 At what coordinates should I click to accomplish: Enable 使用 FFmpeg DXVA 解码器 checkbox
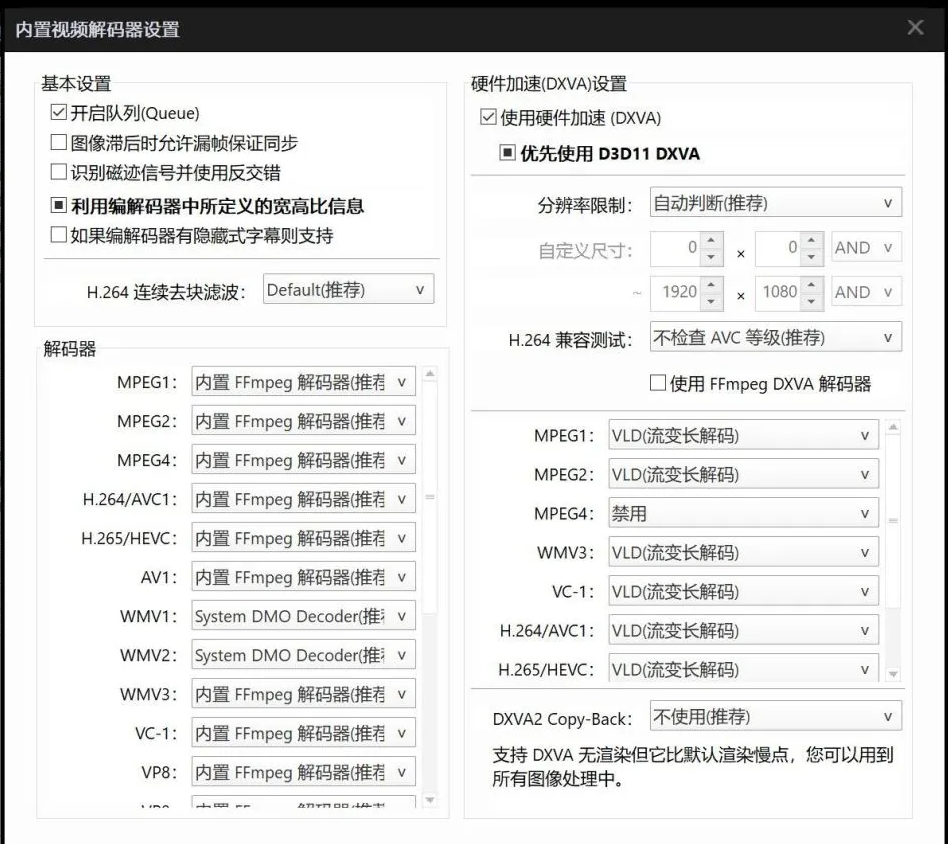658,383
